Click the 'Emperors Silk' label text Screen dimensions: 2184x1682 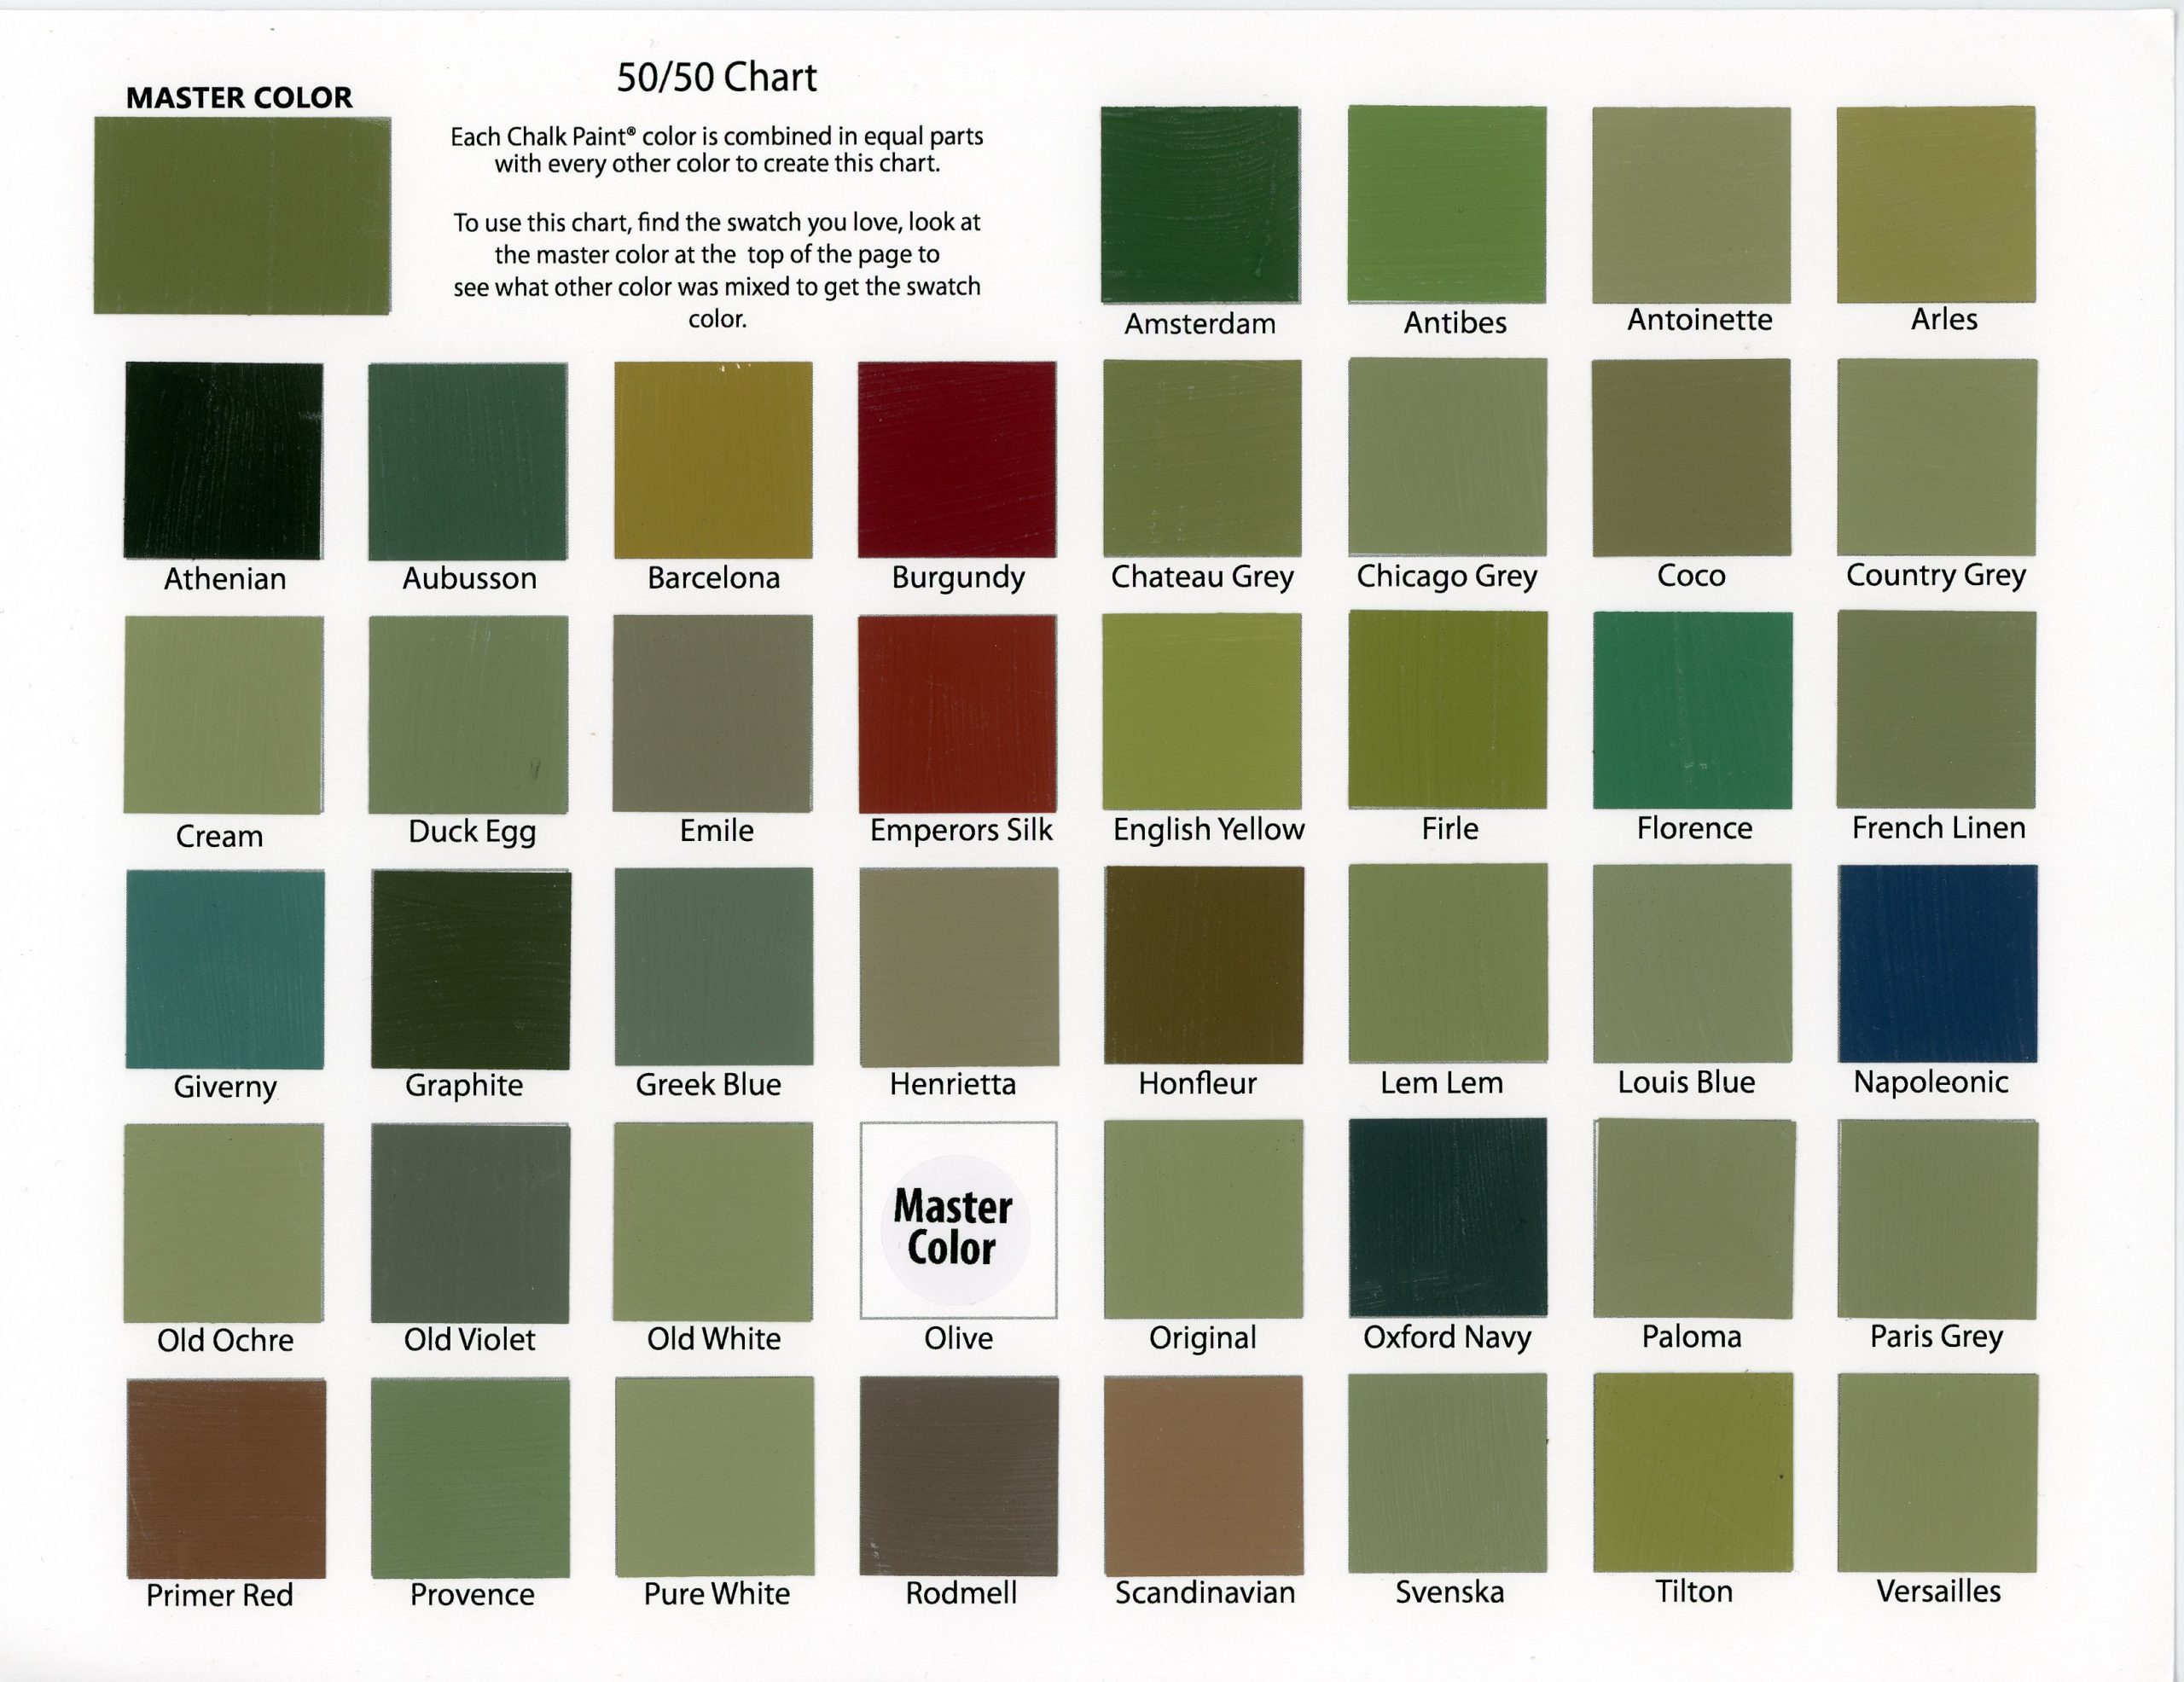[x=961, y=830]
